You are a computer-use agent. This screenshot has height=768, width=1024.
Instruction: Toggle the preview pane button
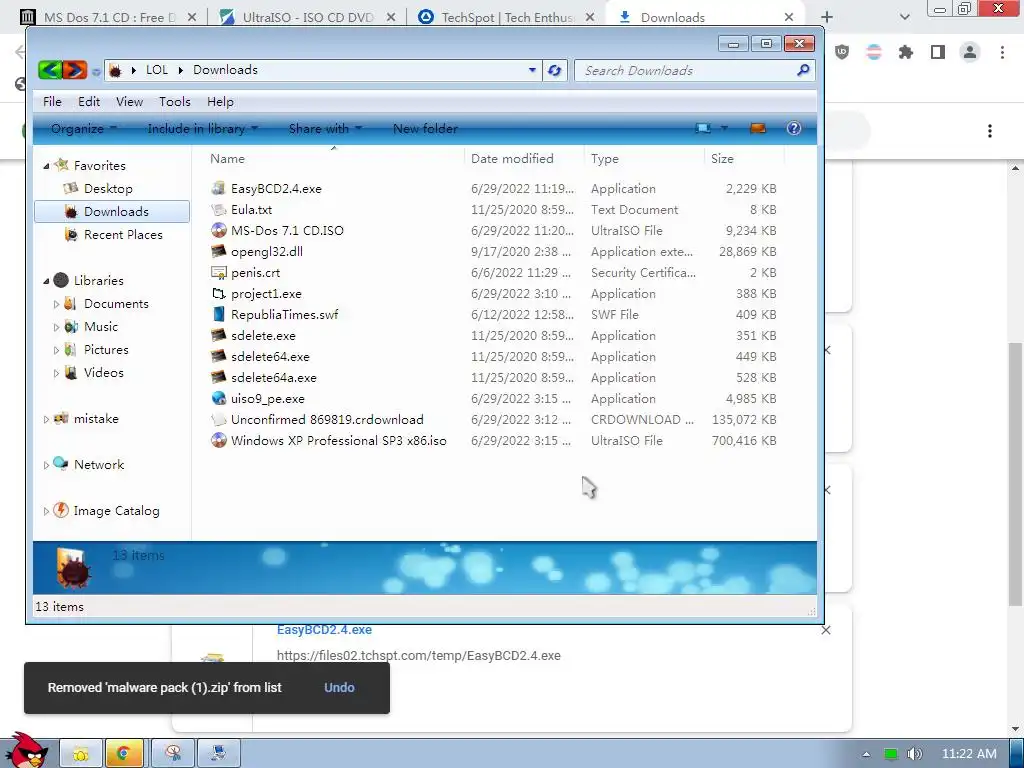click(x=758, y=128)
